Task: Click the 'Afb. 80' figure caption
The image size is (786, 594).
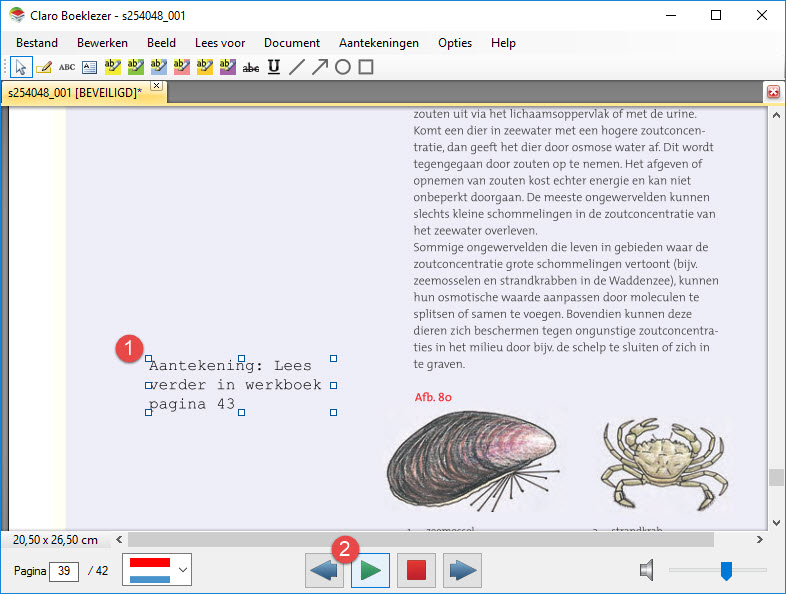Action: point(433,397)
